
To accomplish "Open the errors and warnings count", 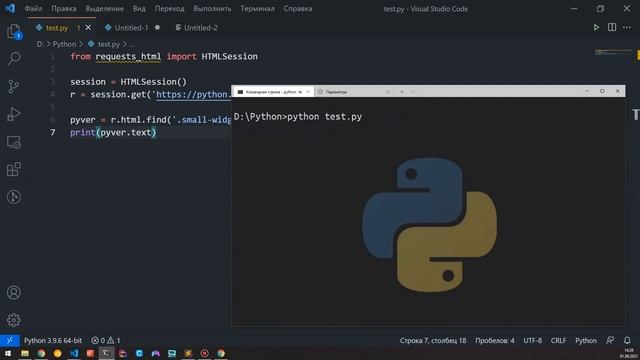I will (x=106, y=340).
